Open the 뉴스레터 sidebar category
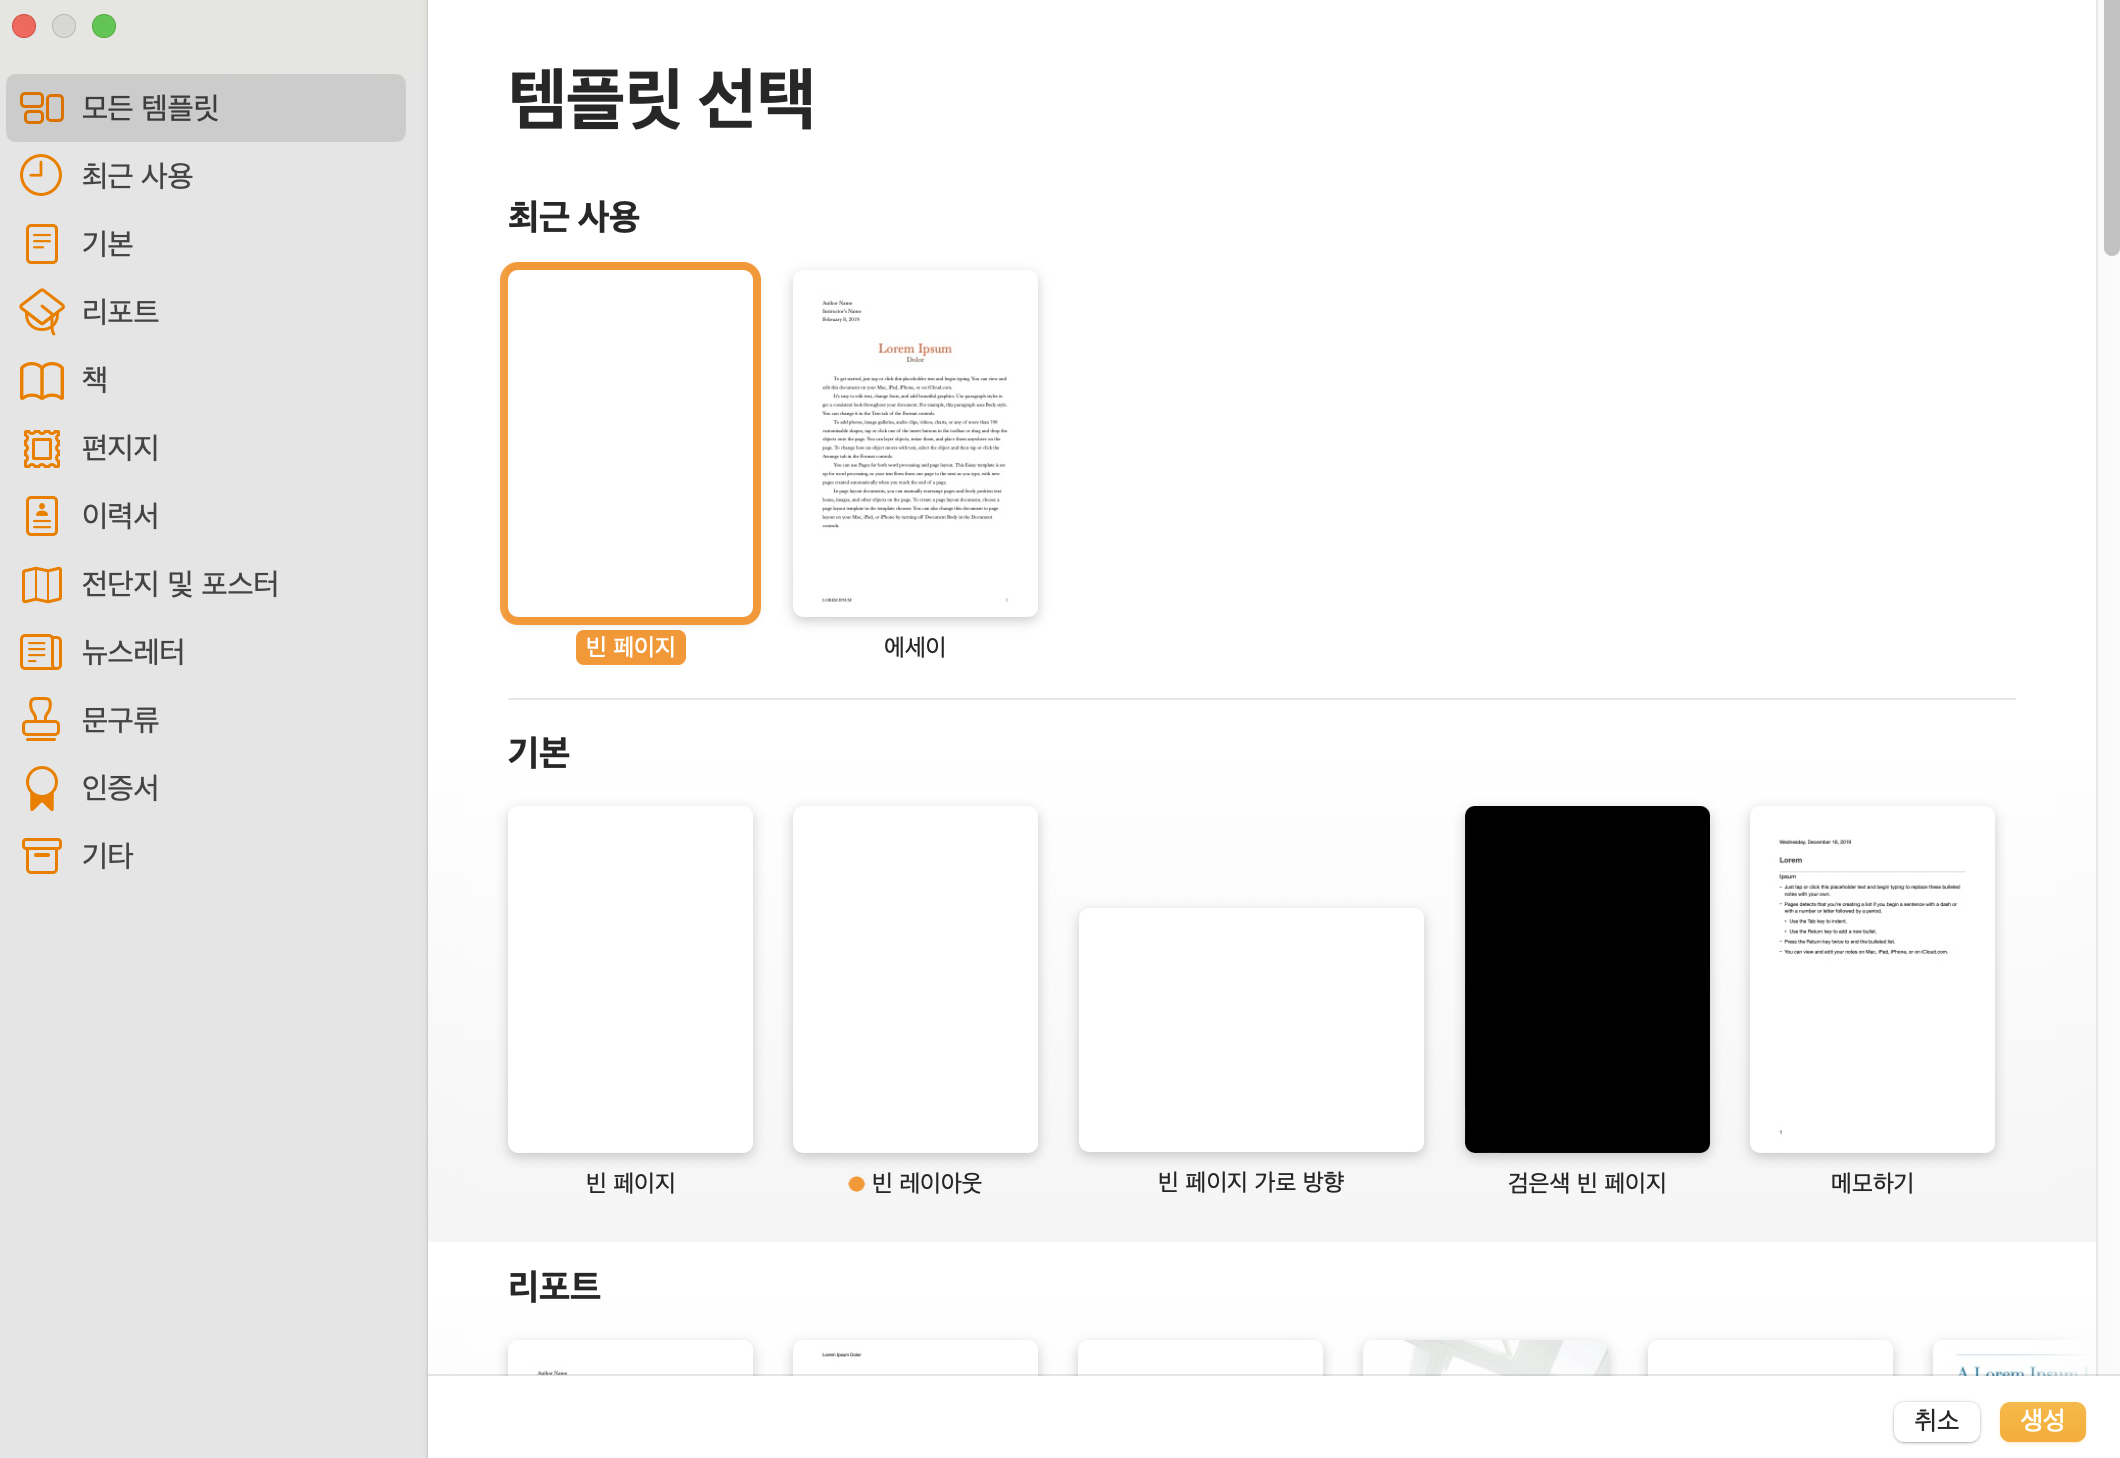The image size is (2120, 1458). point(206,651)
